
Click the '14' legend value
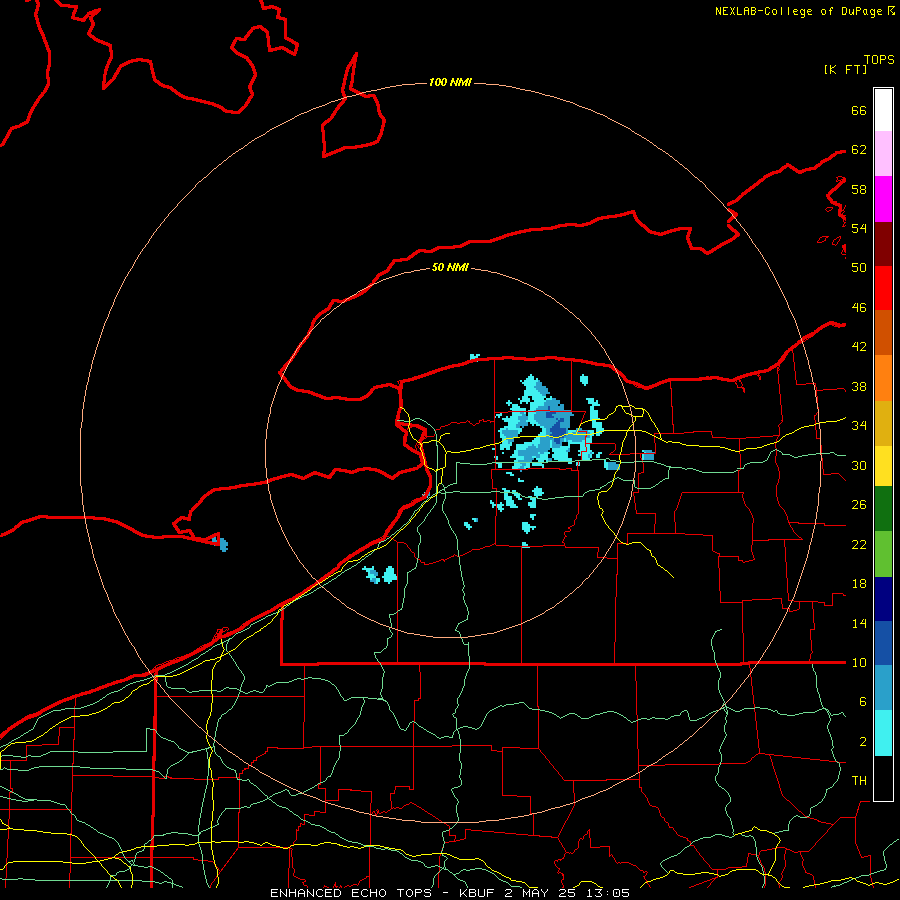coord(859,623)
